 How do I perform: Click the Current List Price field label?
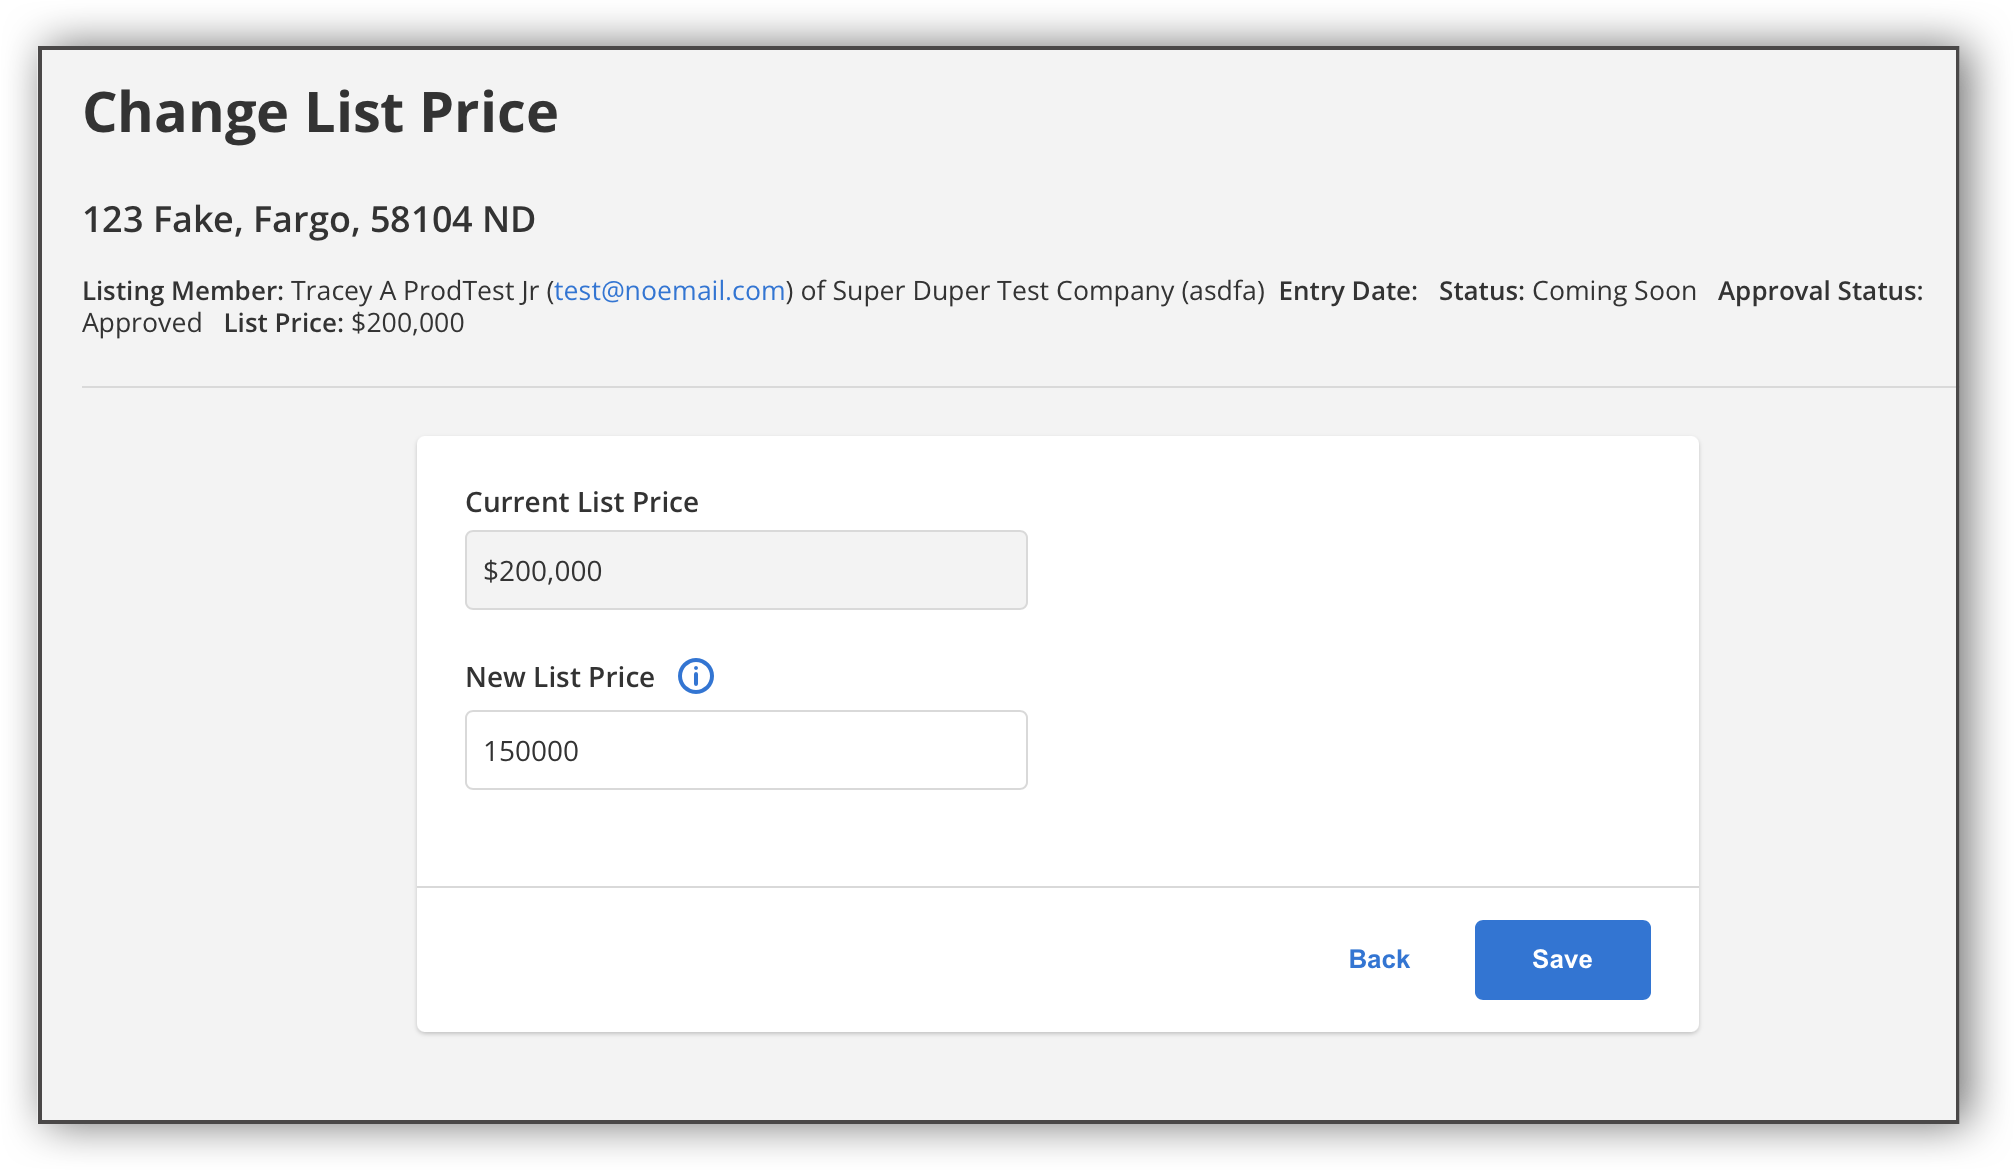point(581,502)
